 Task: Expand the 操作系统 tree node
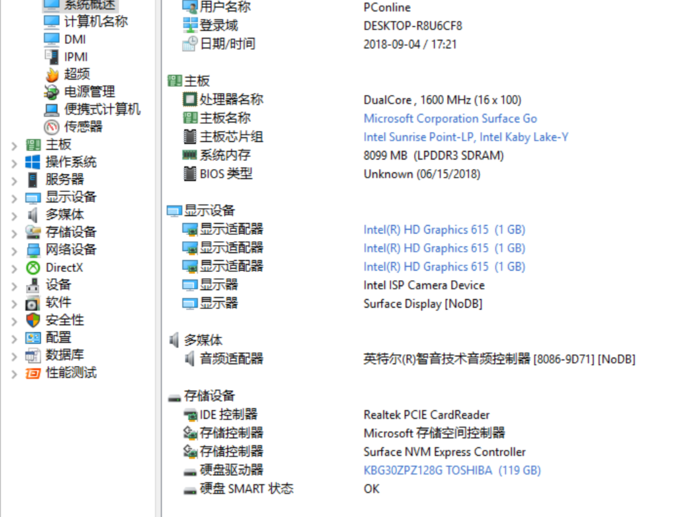[14, 163]
